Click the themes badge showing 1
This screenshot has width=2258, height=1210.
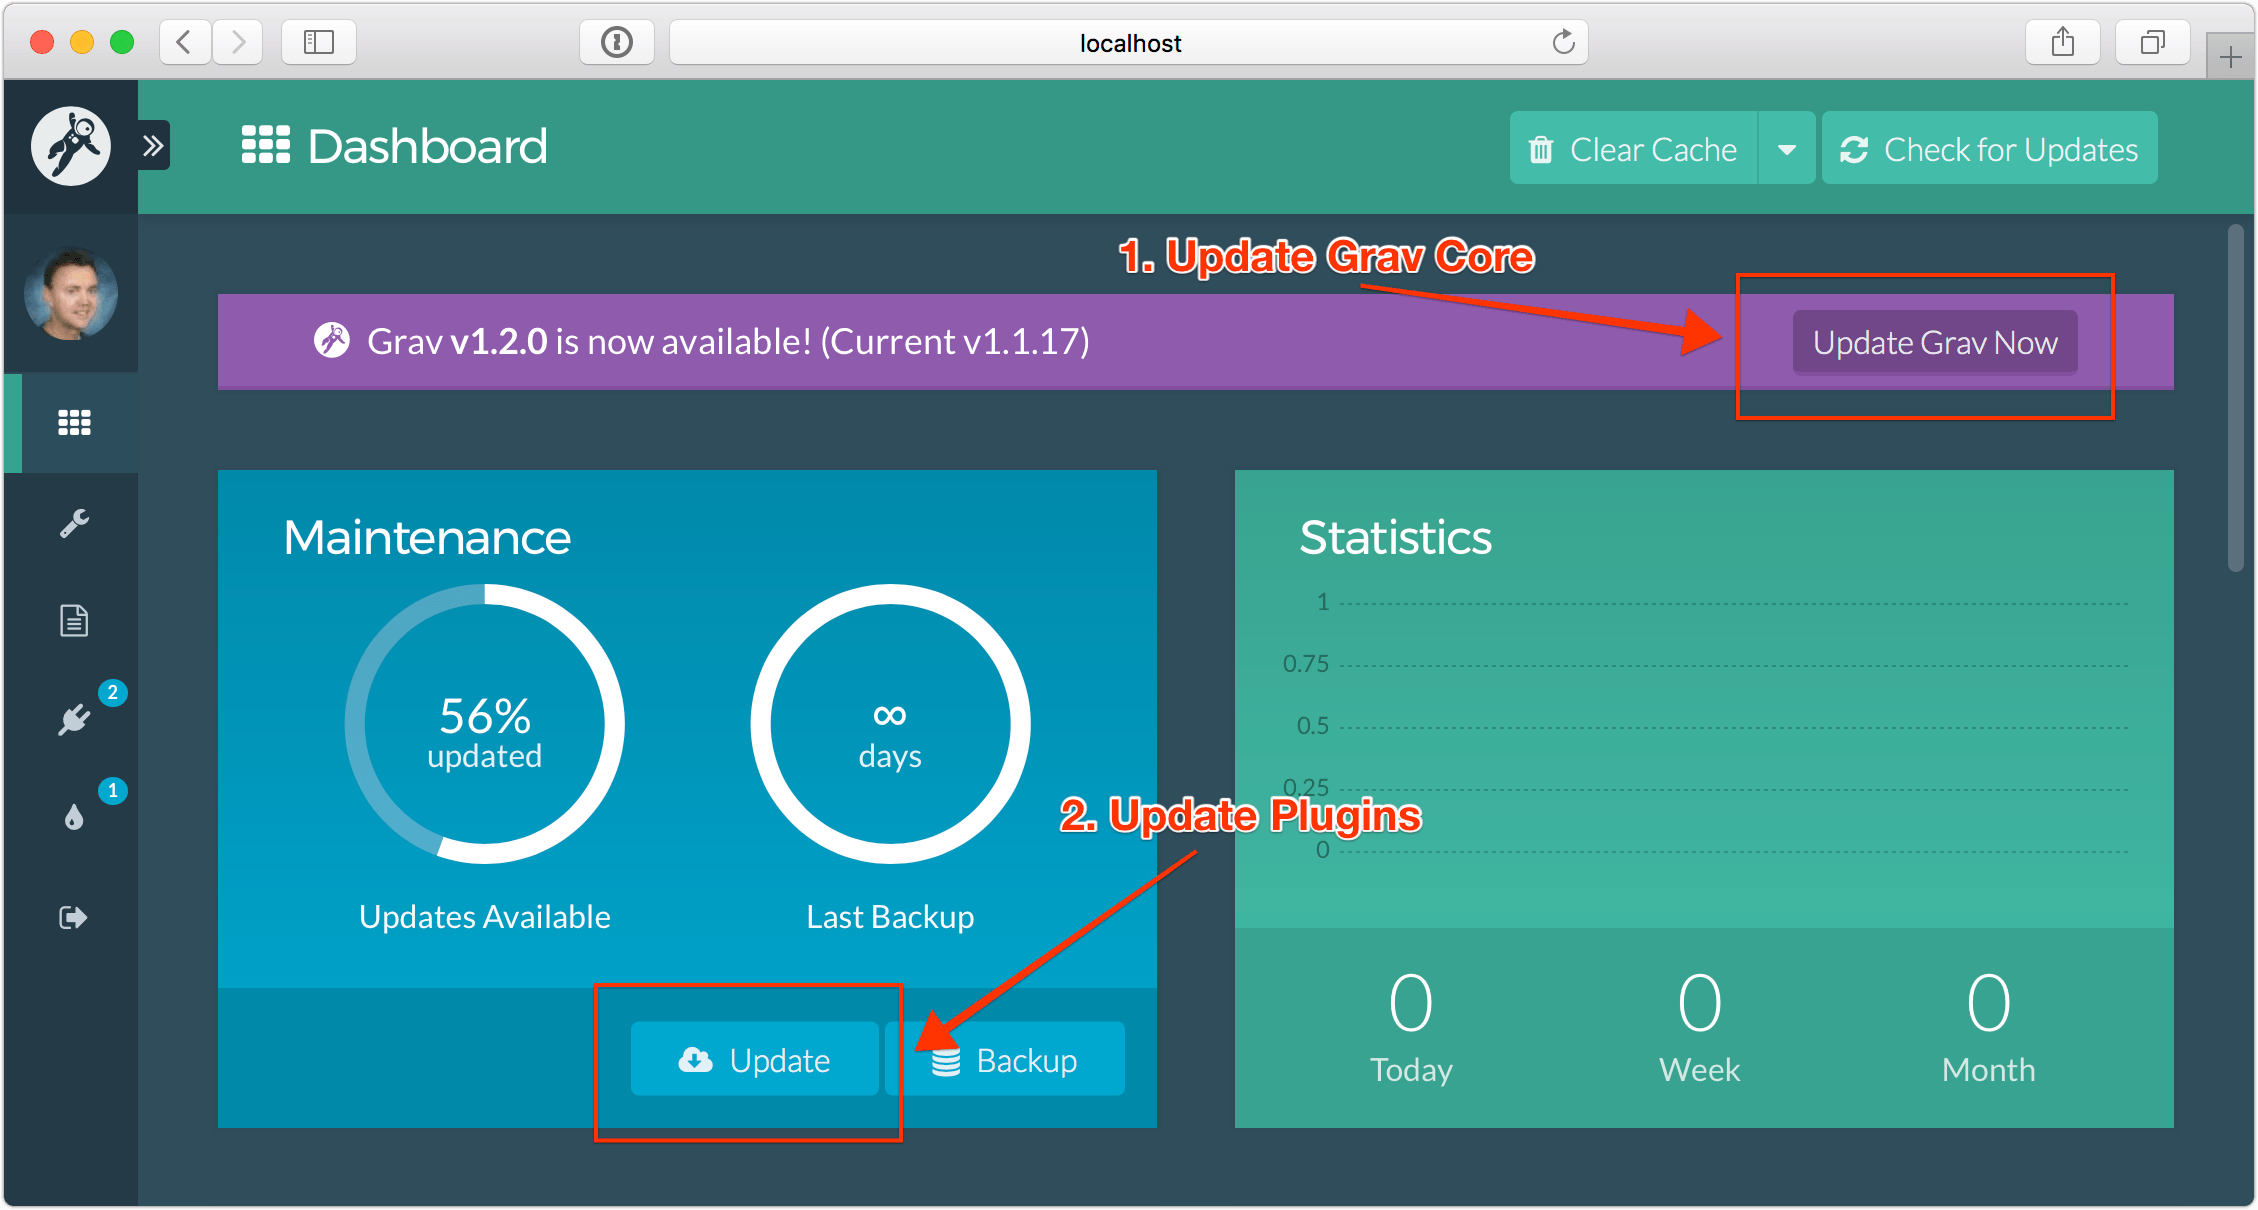tap(113, 790)
